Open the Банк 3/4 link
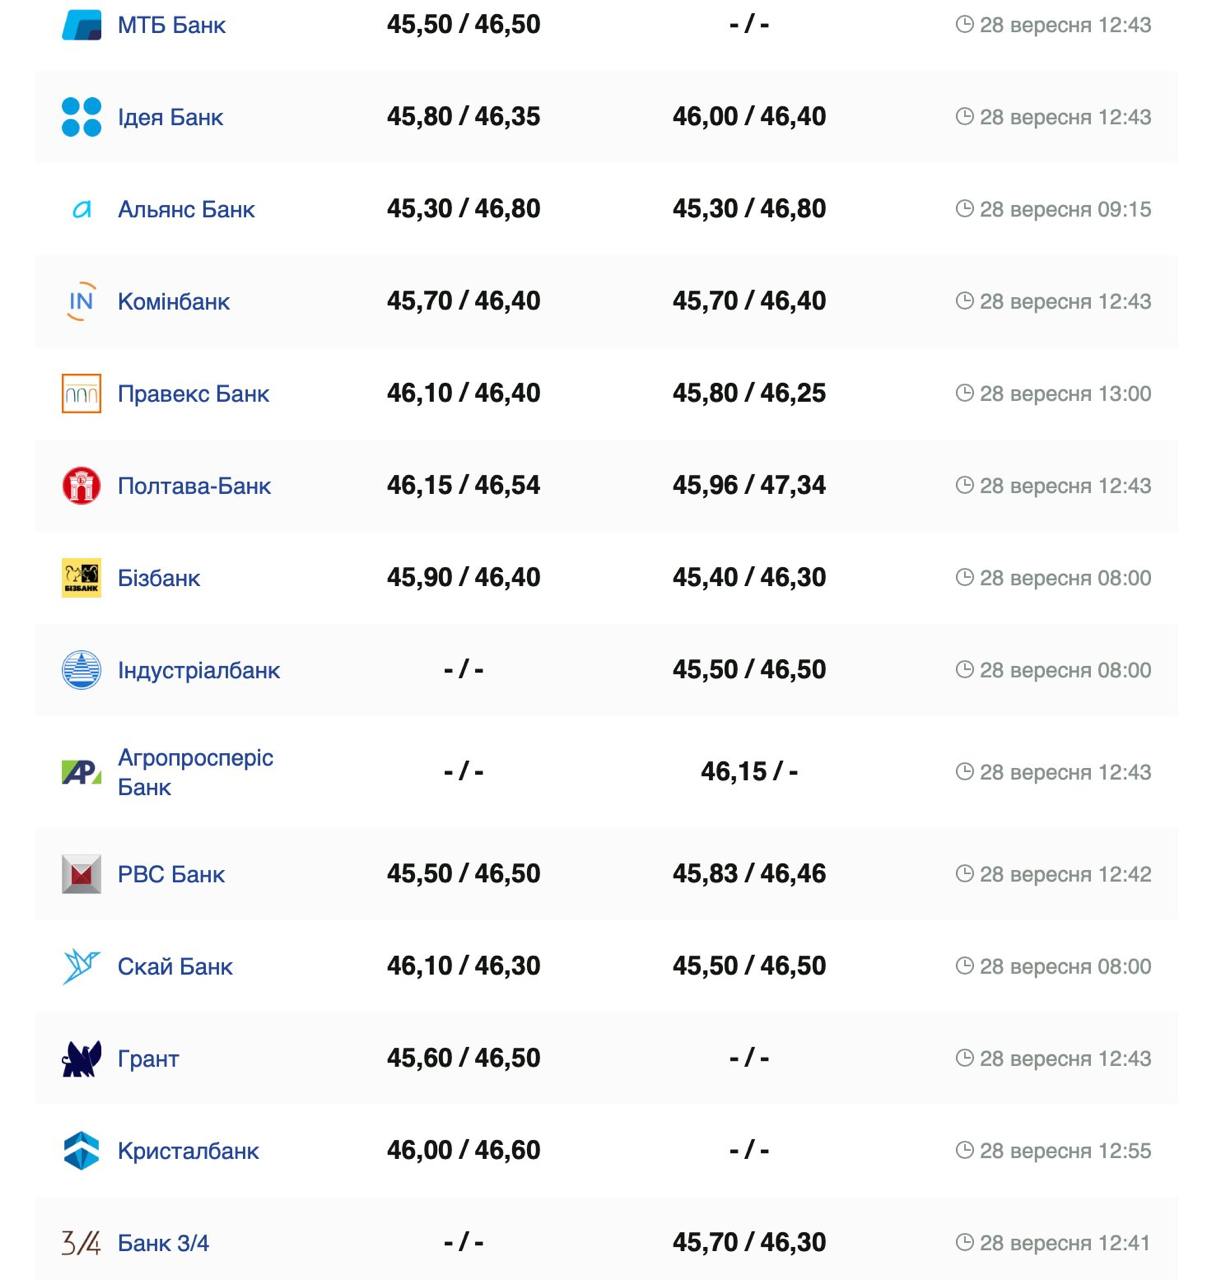1212x1280 pixels. point(163,1243)
